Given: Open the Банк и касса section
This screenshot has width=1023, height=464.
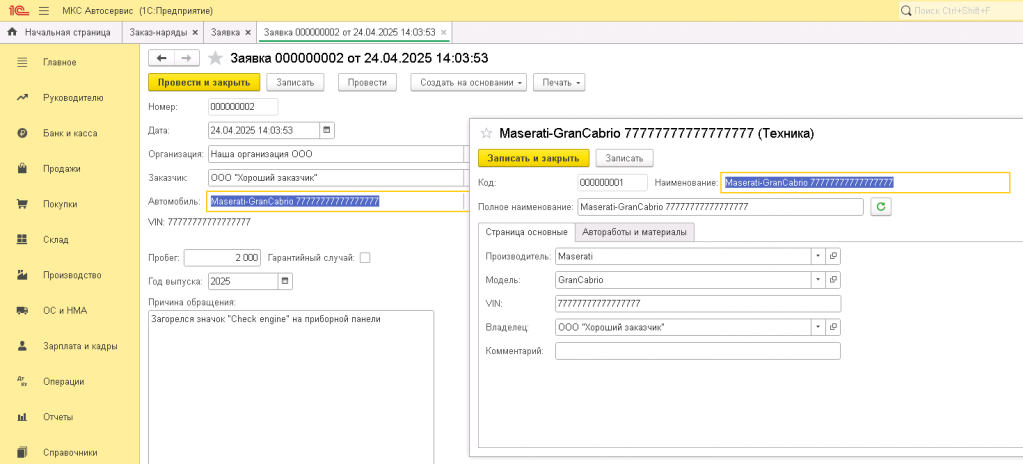Looking at the screenshot, I should click(x=70, y=133).
